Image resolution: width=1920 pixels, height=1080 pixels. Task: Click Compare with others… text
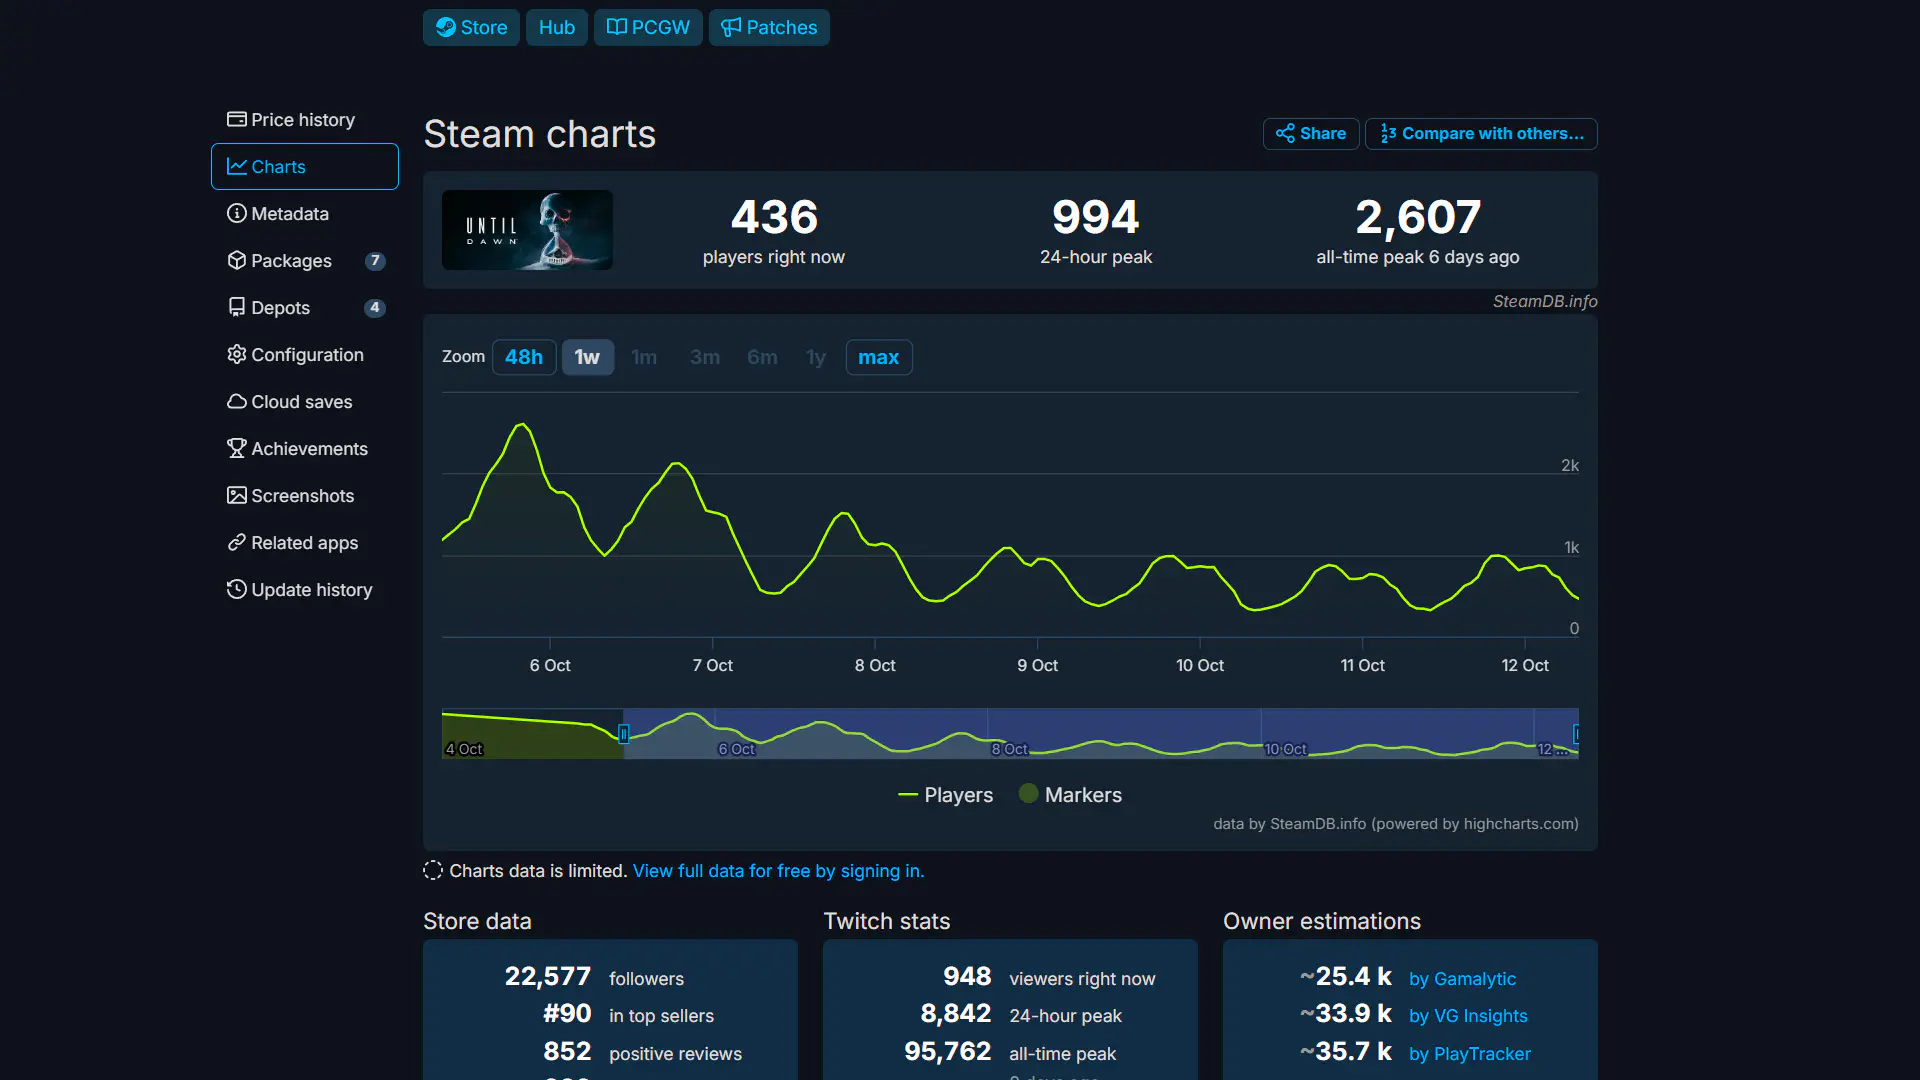(x=1493, y=133)
